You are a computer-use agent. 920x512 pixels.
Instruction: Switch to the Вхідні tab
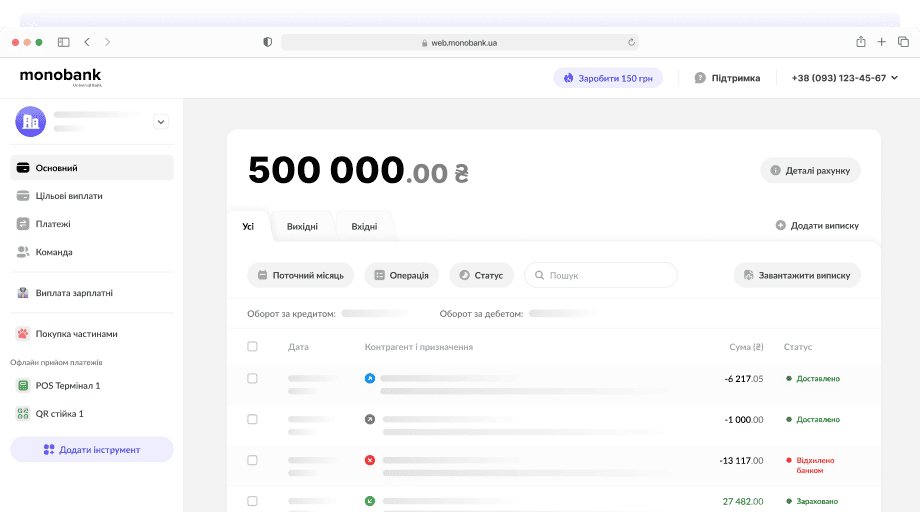(364, 227)
